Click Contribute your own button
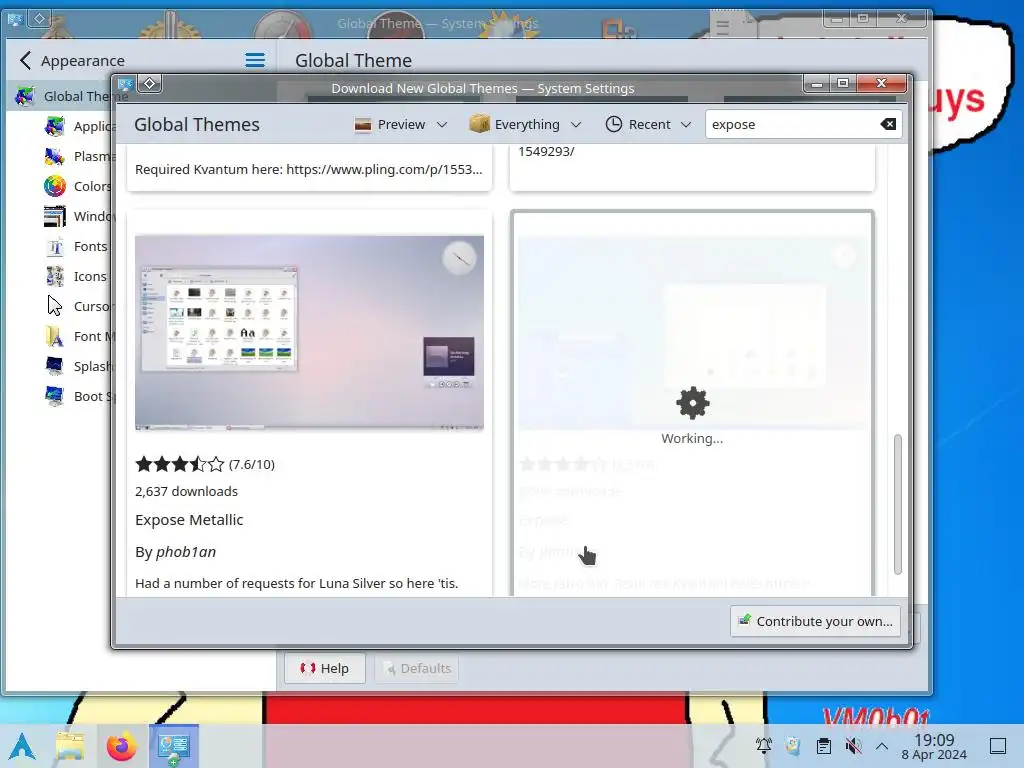 [x=816, y=621]
